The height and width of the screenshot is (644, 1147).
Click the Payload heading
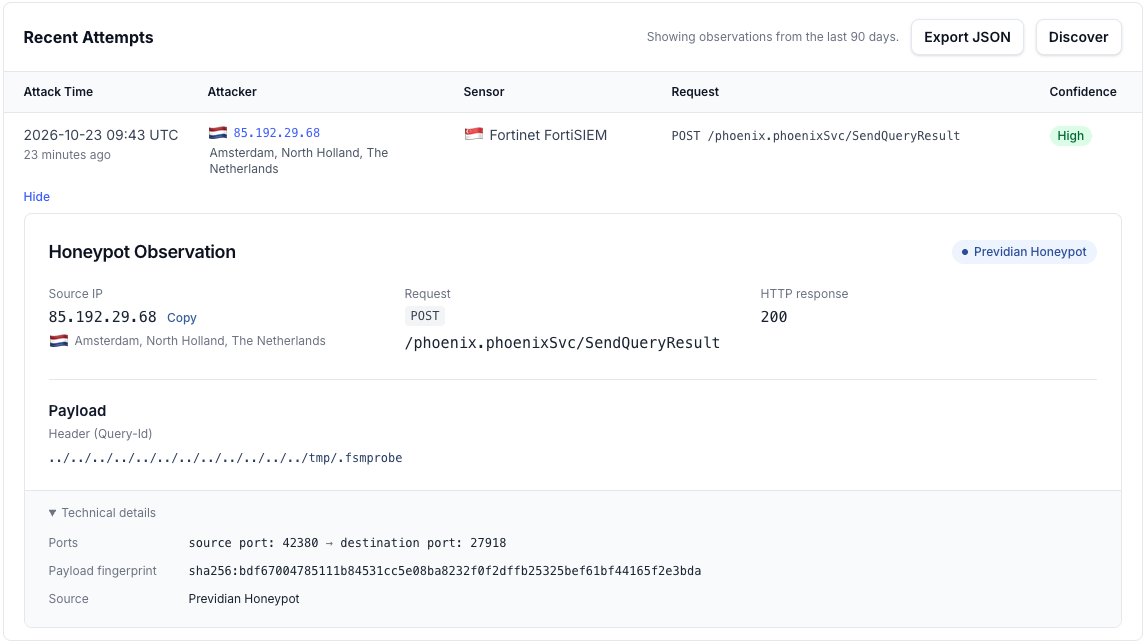pyautogui.click(x=77, y=411)
